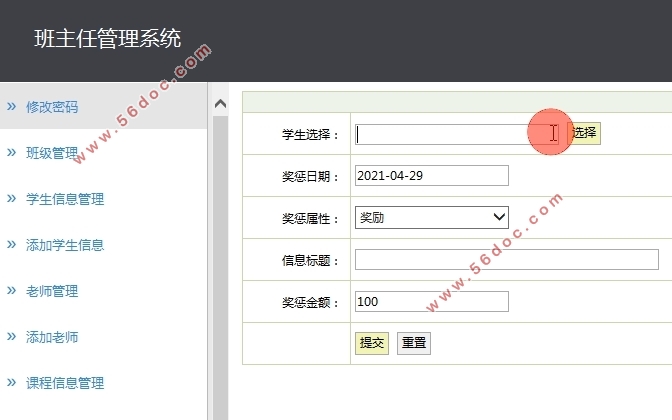Reset the form with 重置 button
The width and height of the screenshot is (672, 420).
coord(414,343)
